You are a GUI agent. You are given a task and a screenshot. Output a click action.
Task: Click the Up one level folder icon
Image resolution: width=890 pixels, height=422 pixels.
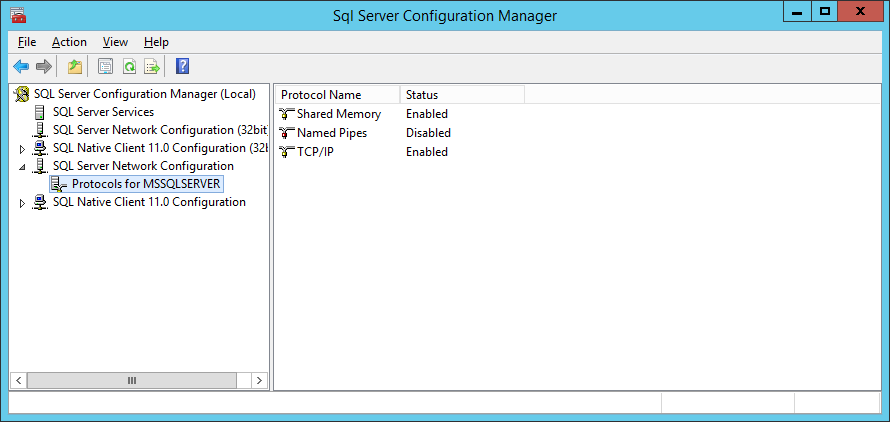tap(75, 67)
